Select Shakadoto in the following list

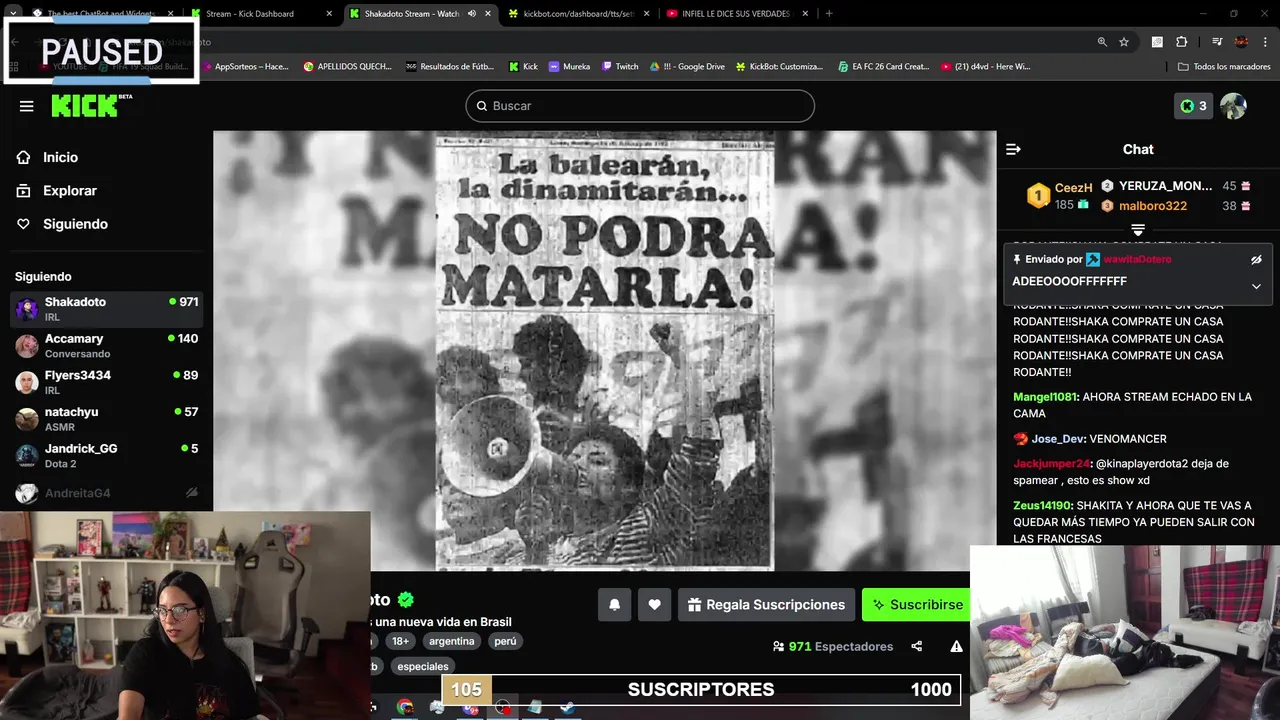point(106,309)
